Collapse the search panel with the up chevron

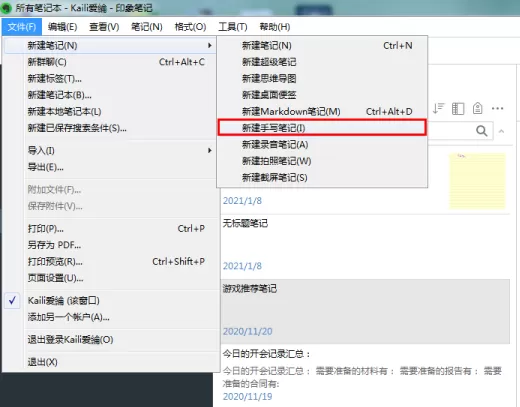[501, 131]
